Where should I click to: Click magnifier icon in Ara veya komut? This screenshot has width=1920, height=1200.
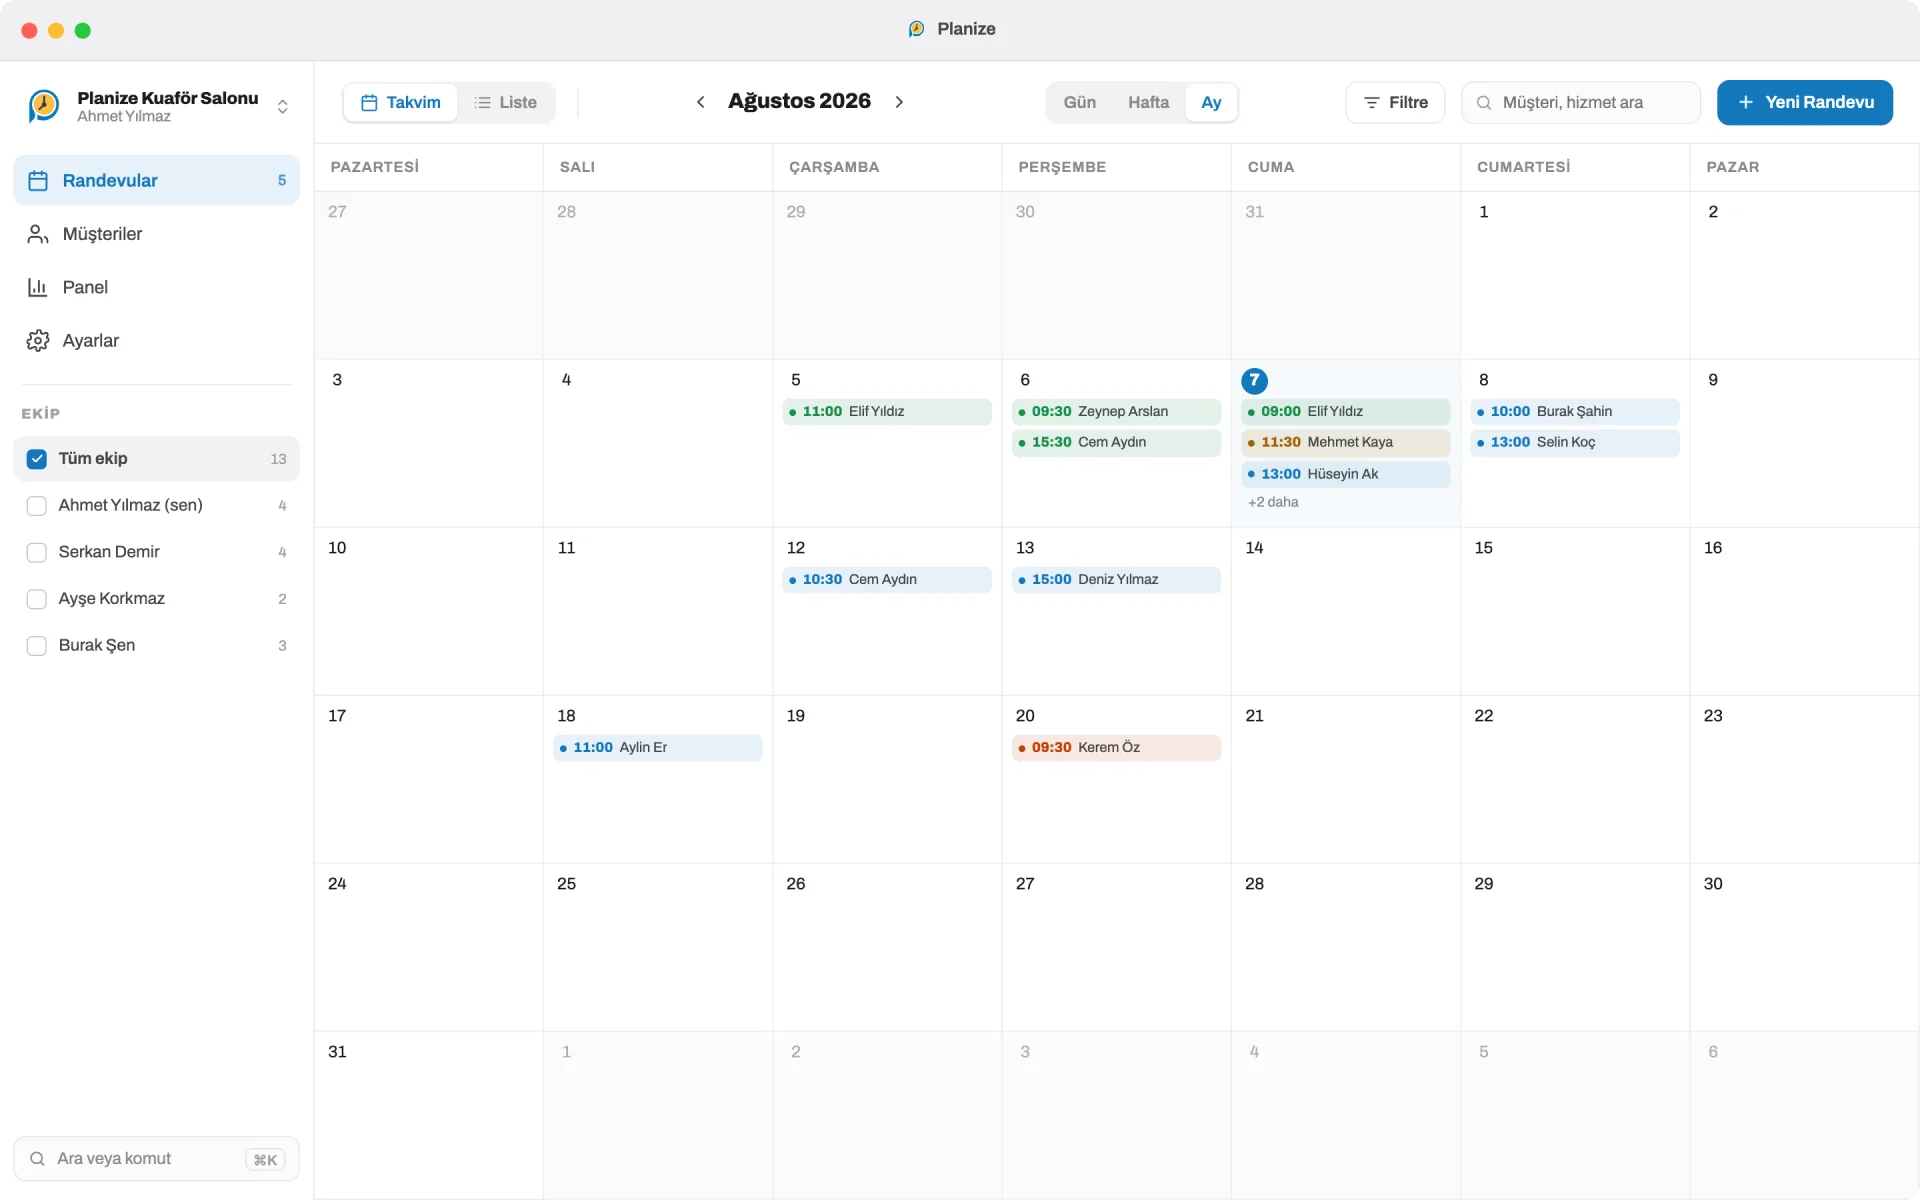point(37,1158)
